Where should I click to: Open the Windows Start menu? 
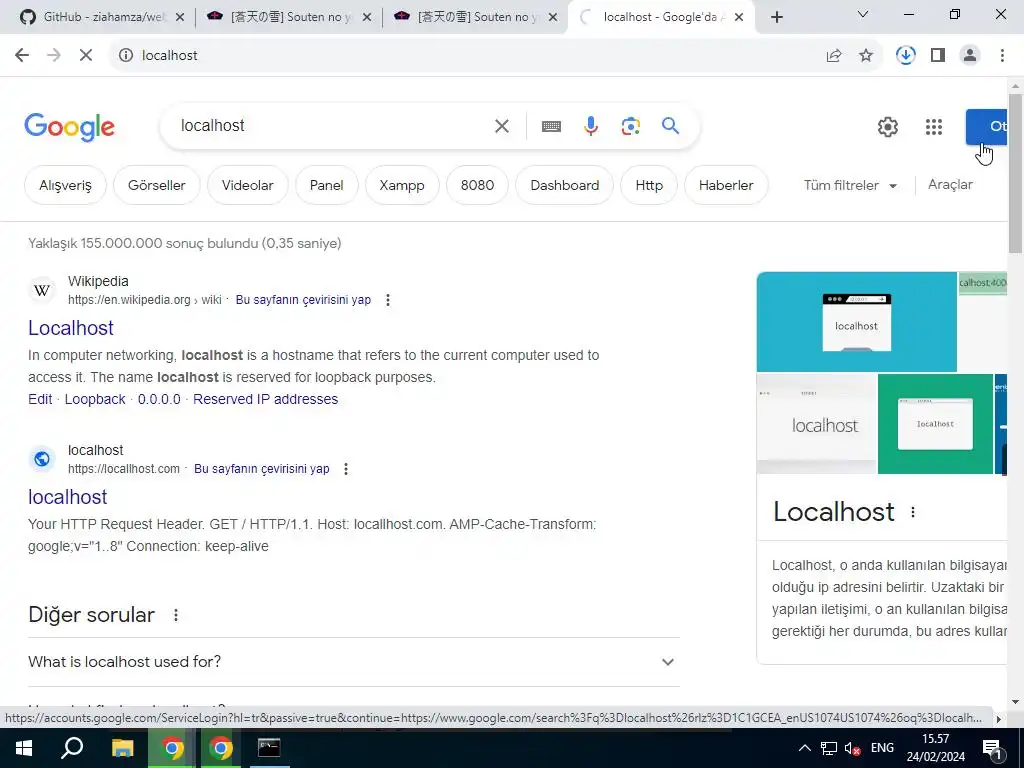coord(24,748)
